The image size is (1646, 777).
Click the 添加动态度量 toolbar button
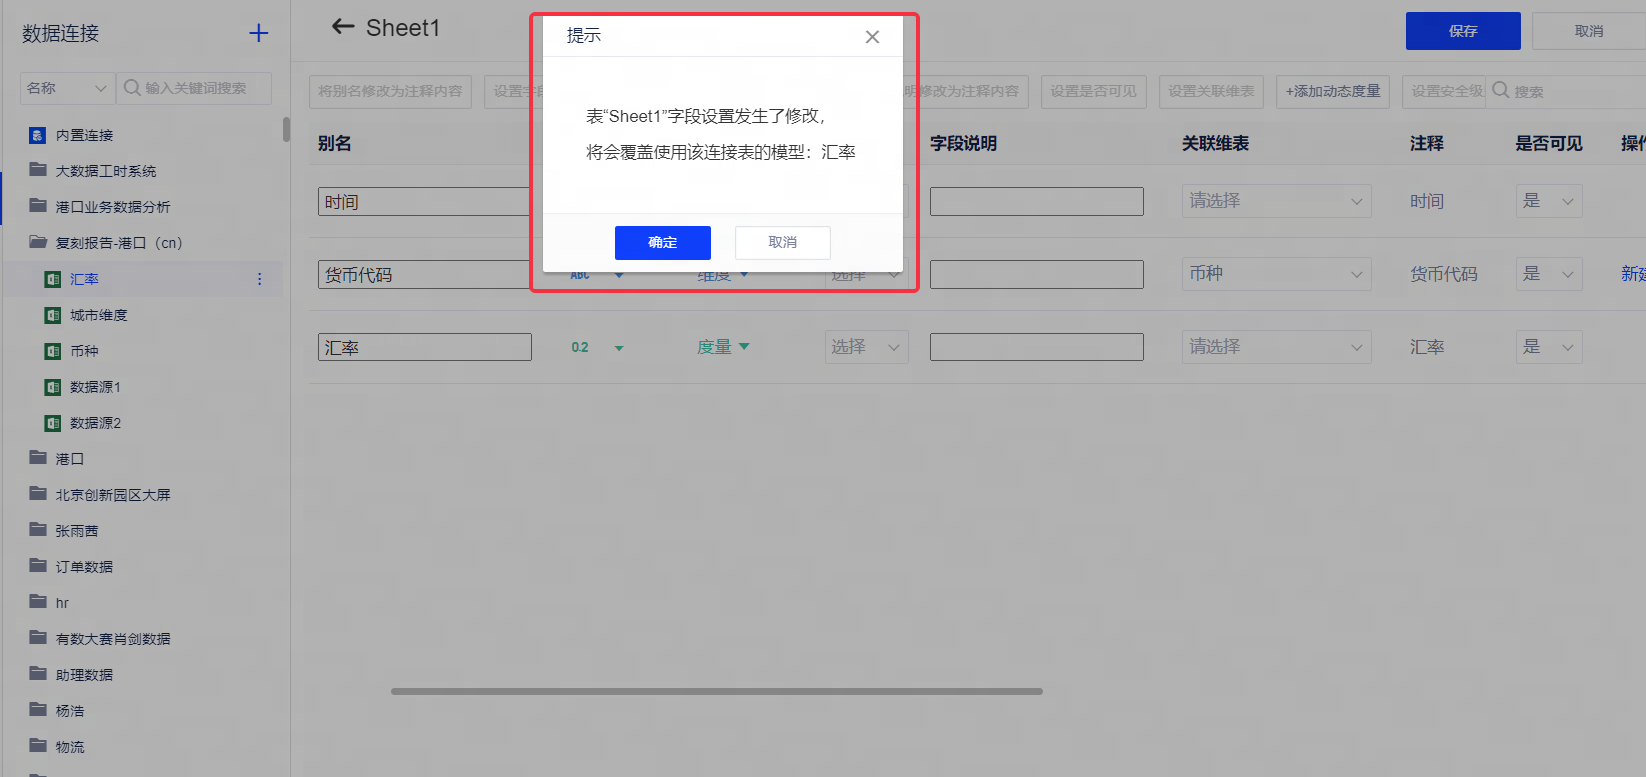pos(1332,91)
